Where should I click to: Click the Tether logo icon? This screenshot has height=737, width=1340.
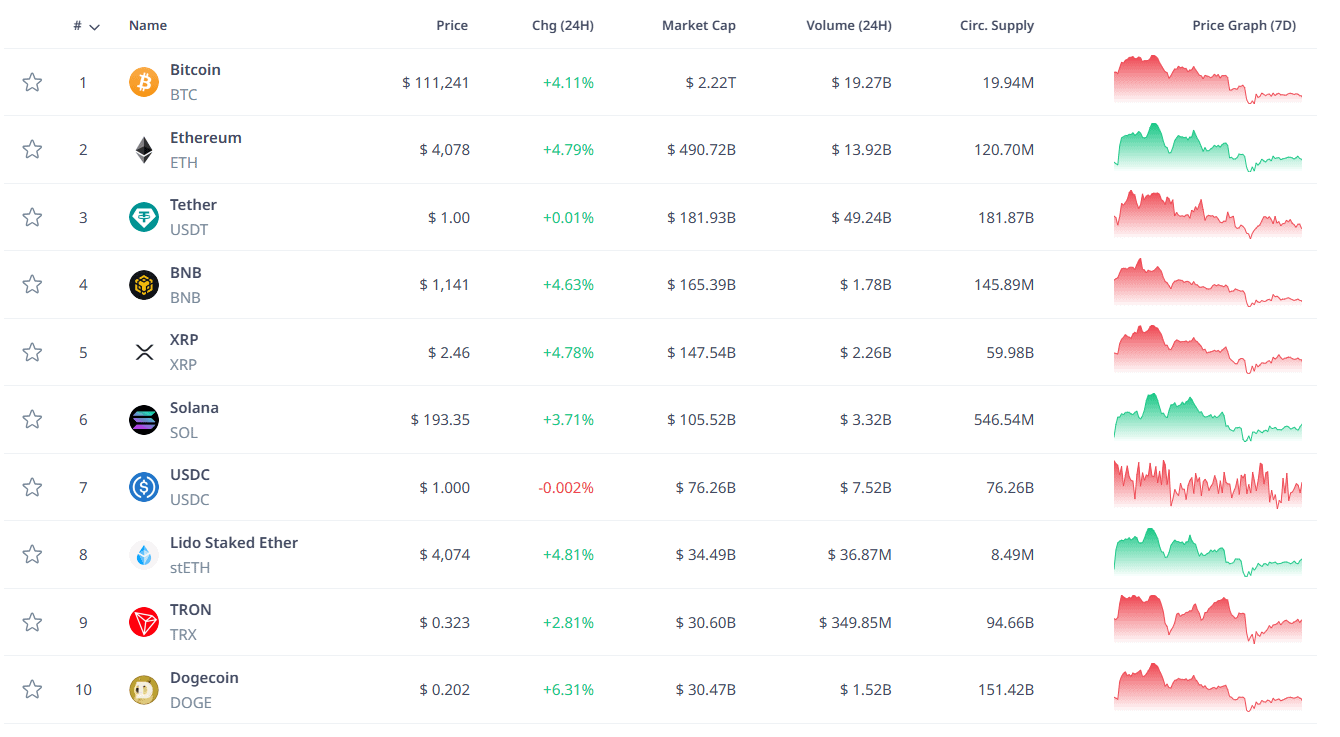tap(144, 217)
